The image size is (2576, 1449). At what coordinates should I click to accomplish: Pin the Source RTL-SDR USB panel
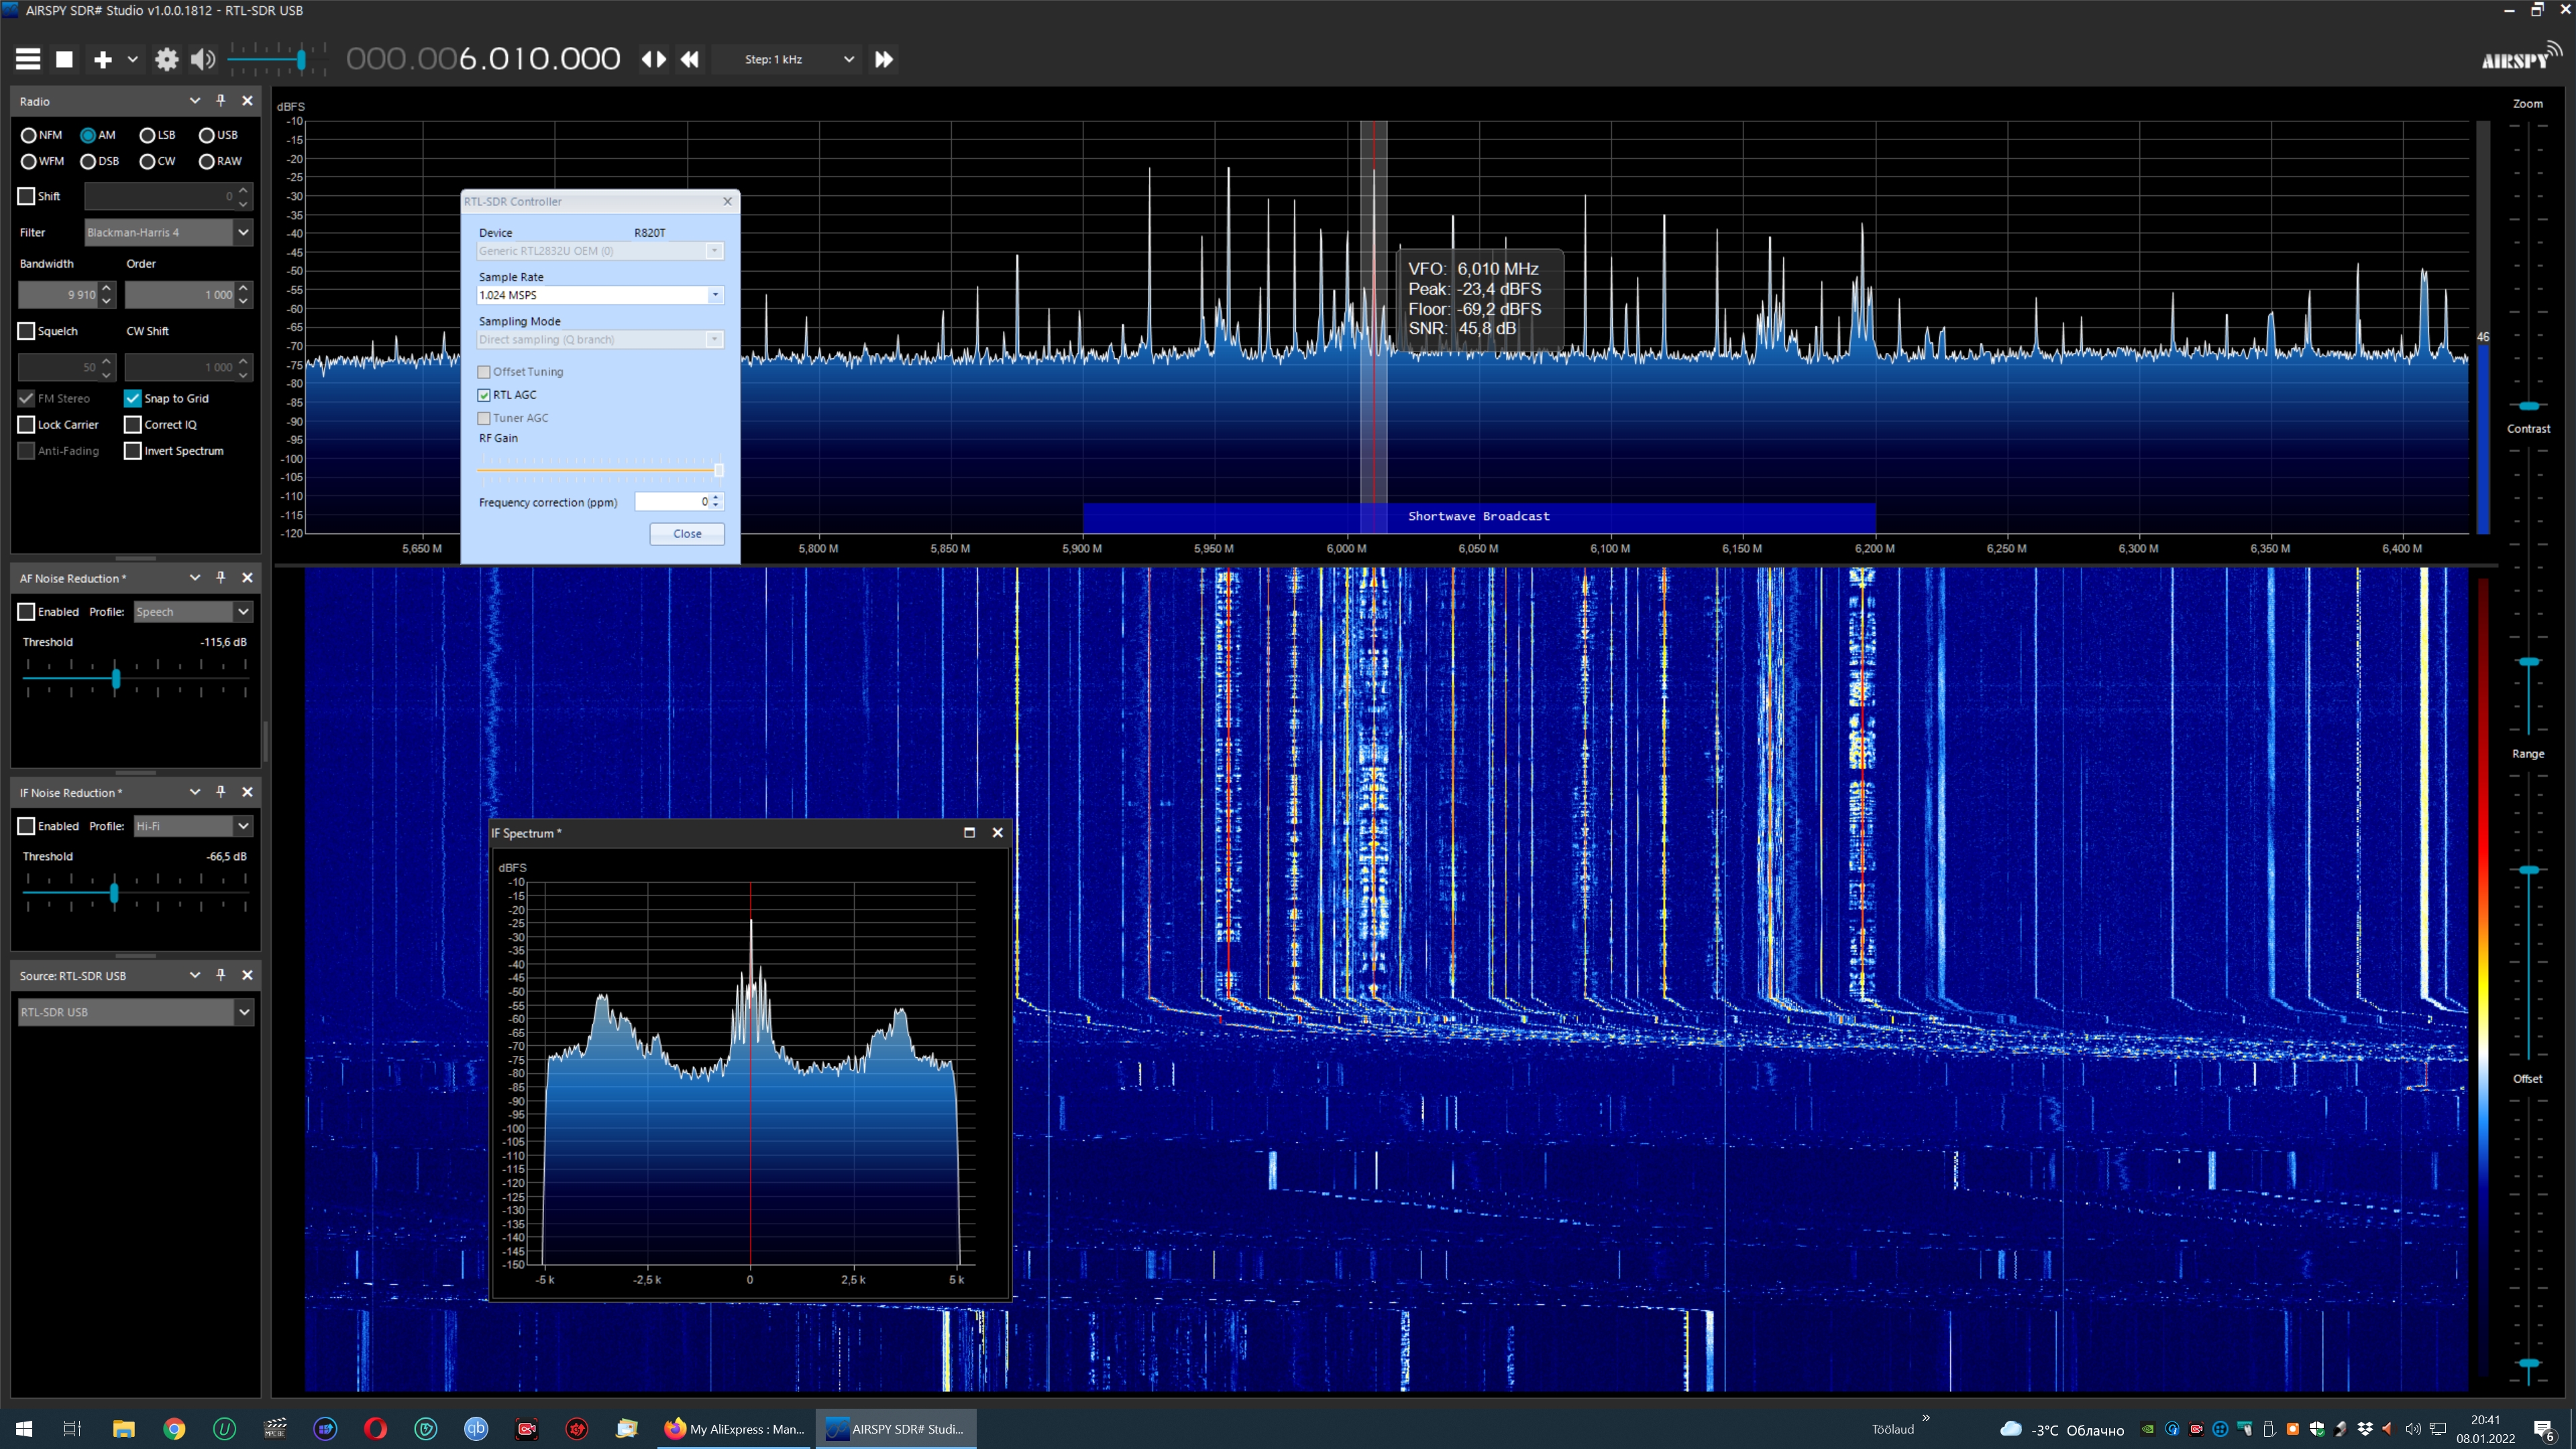click(x=221, y=974)
